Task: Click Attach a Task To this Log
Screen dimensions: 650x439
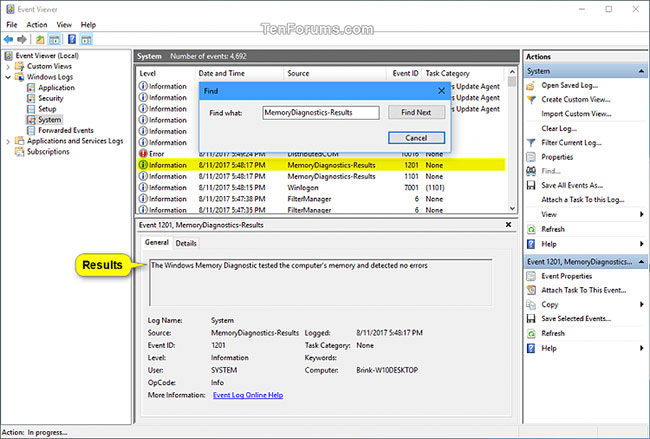Action: coord(582,200)
